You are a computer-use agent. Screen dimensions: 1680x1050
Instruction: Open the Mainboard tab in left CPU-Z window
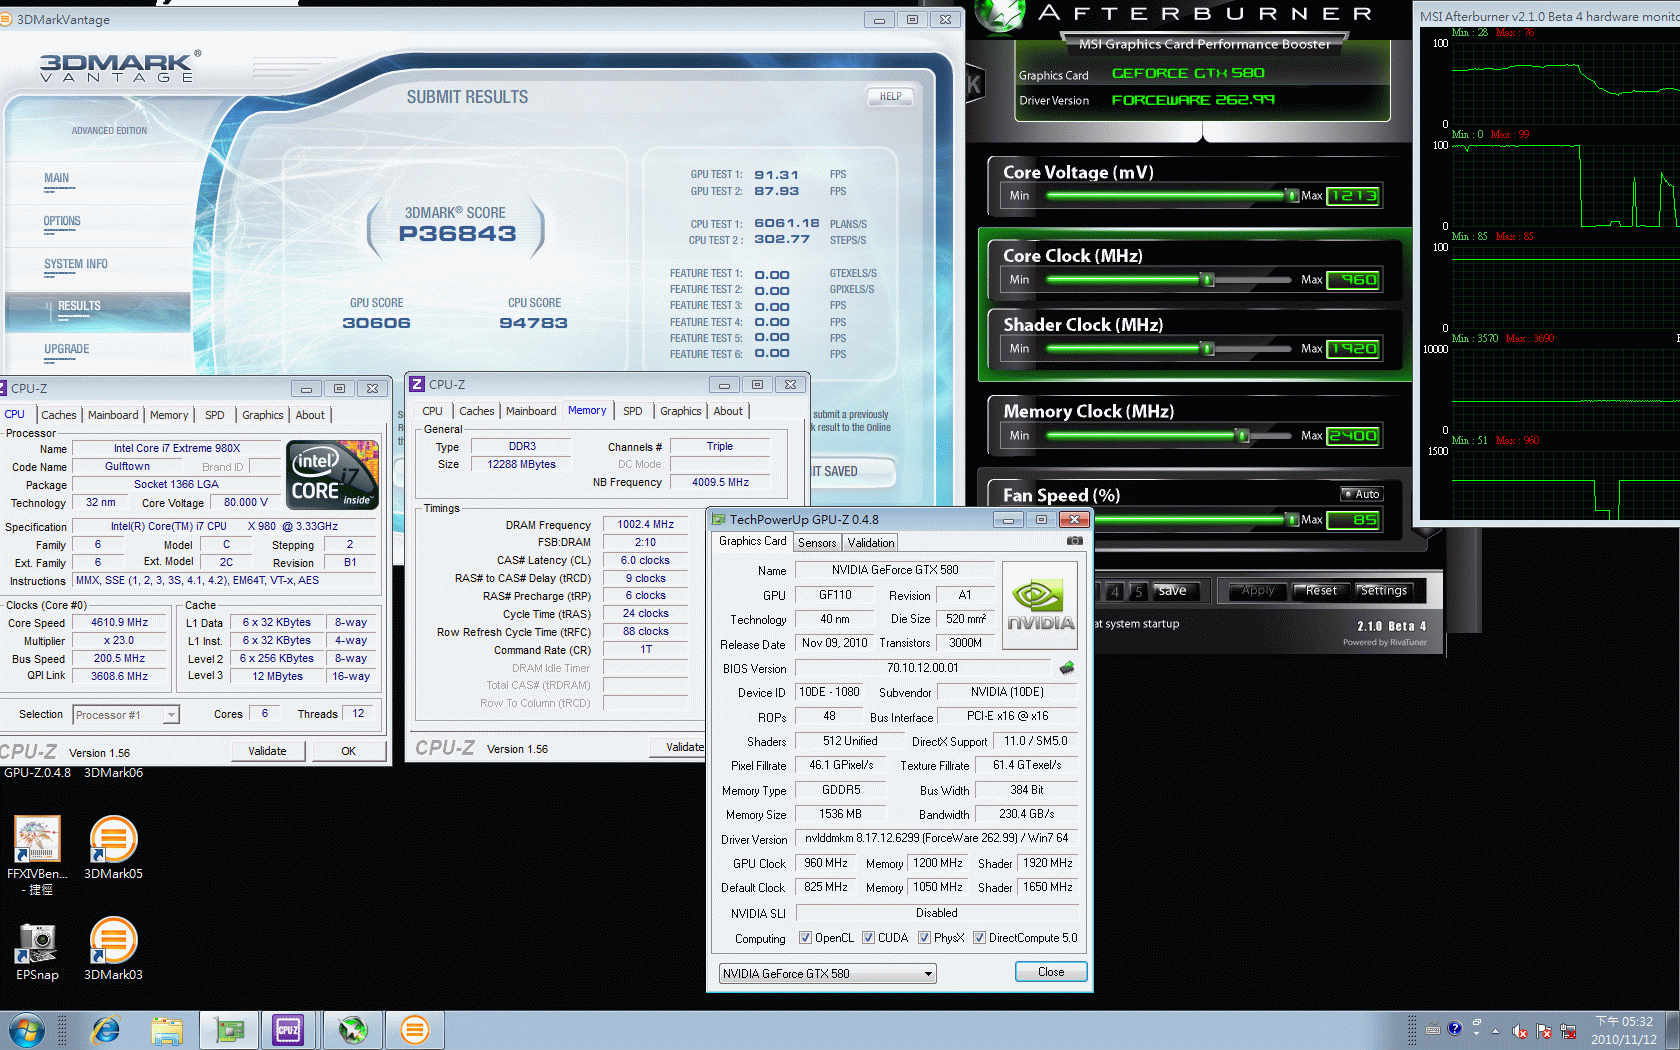tap(113, 415)
